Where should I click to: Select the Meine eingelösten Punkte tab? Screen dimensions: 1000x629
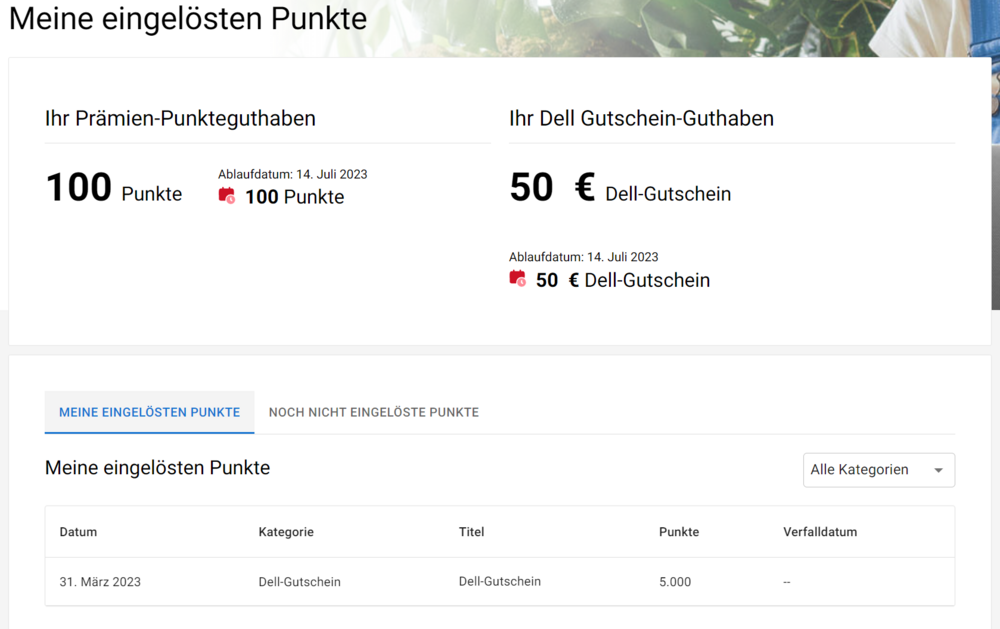point(149,412)
